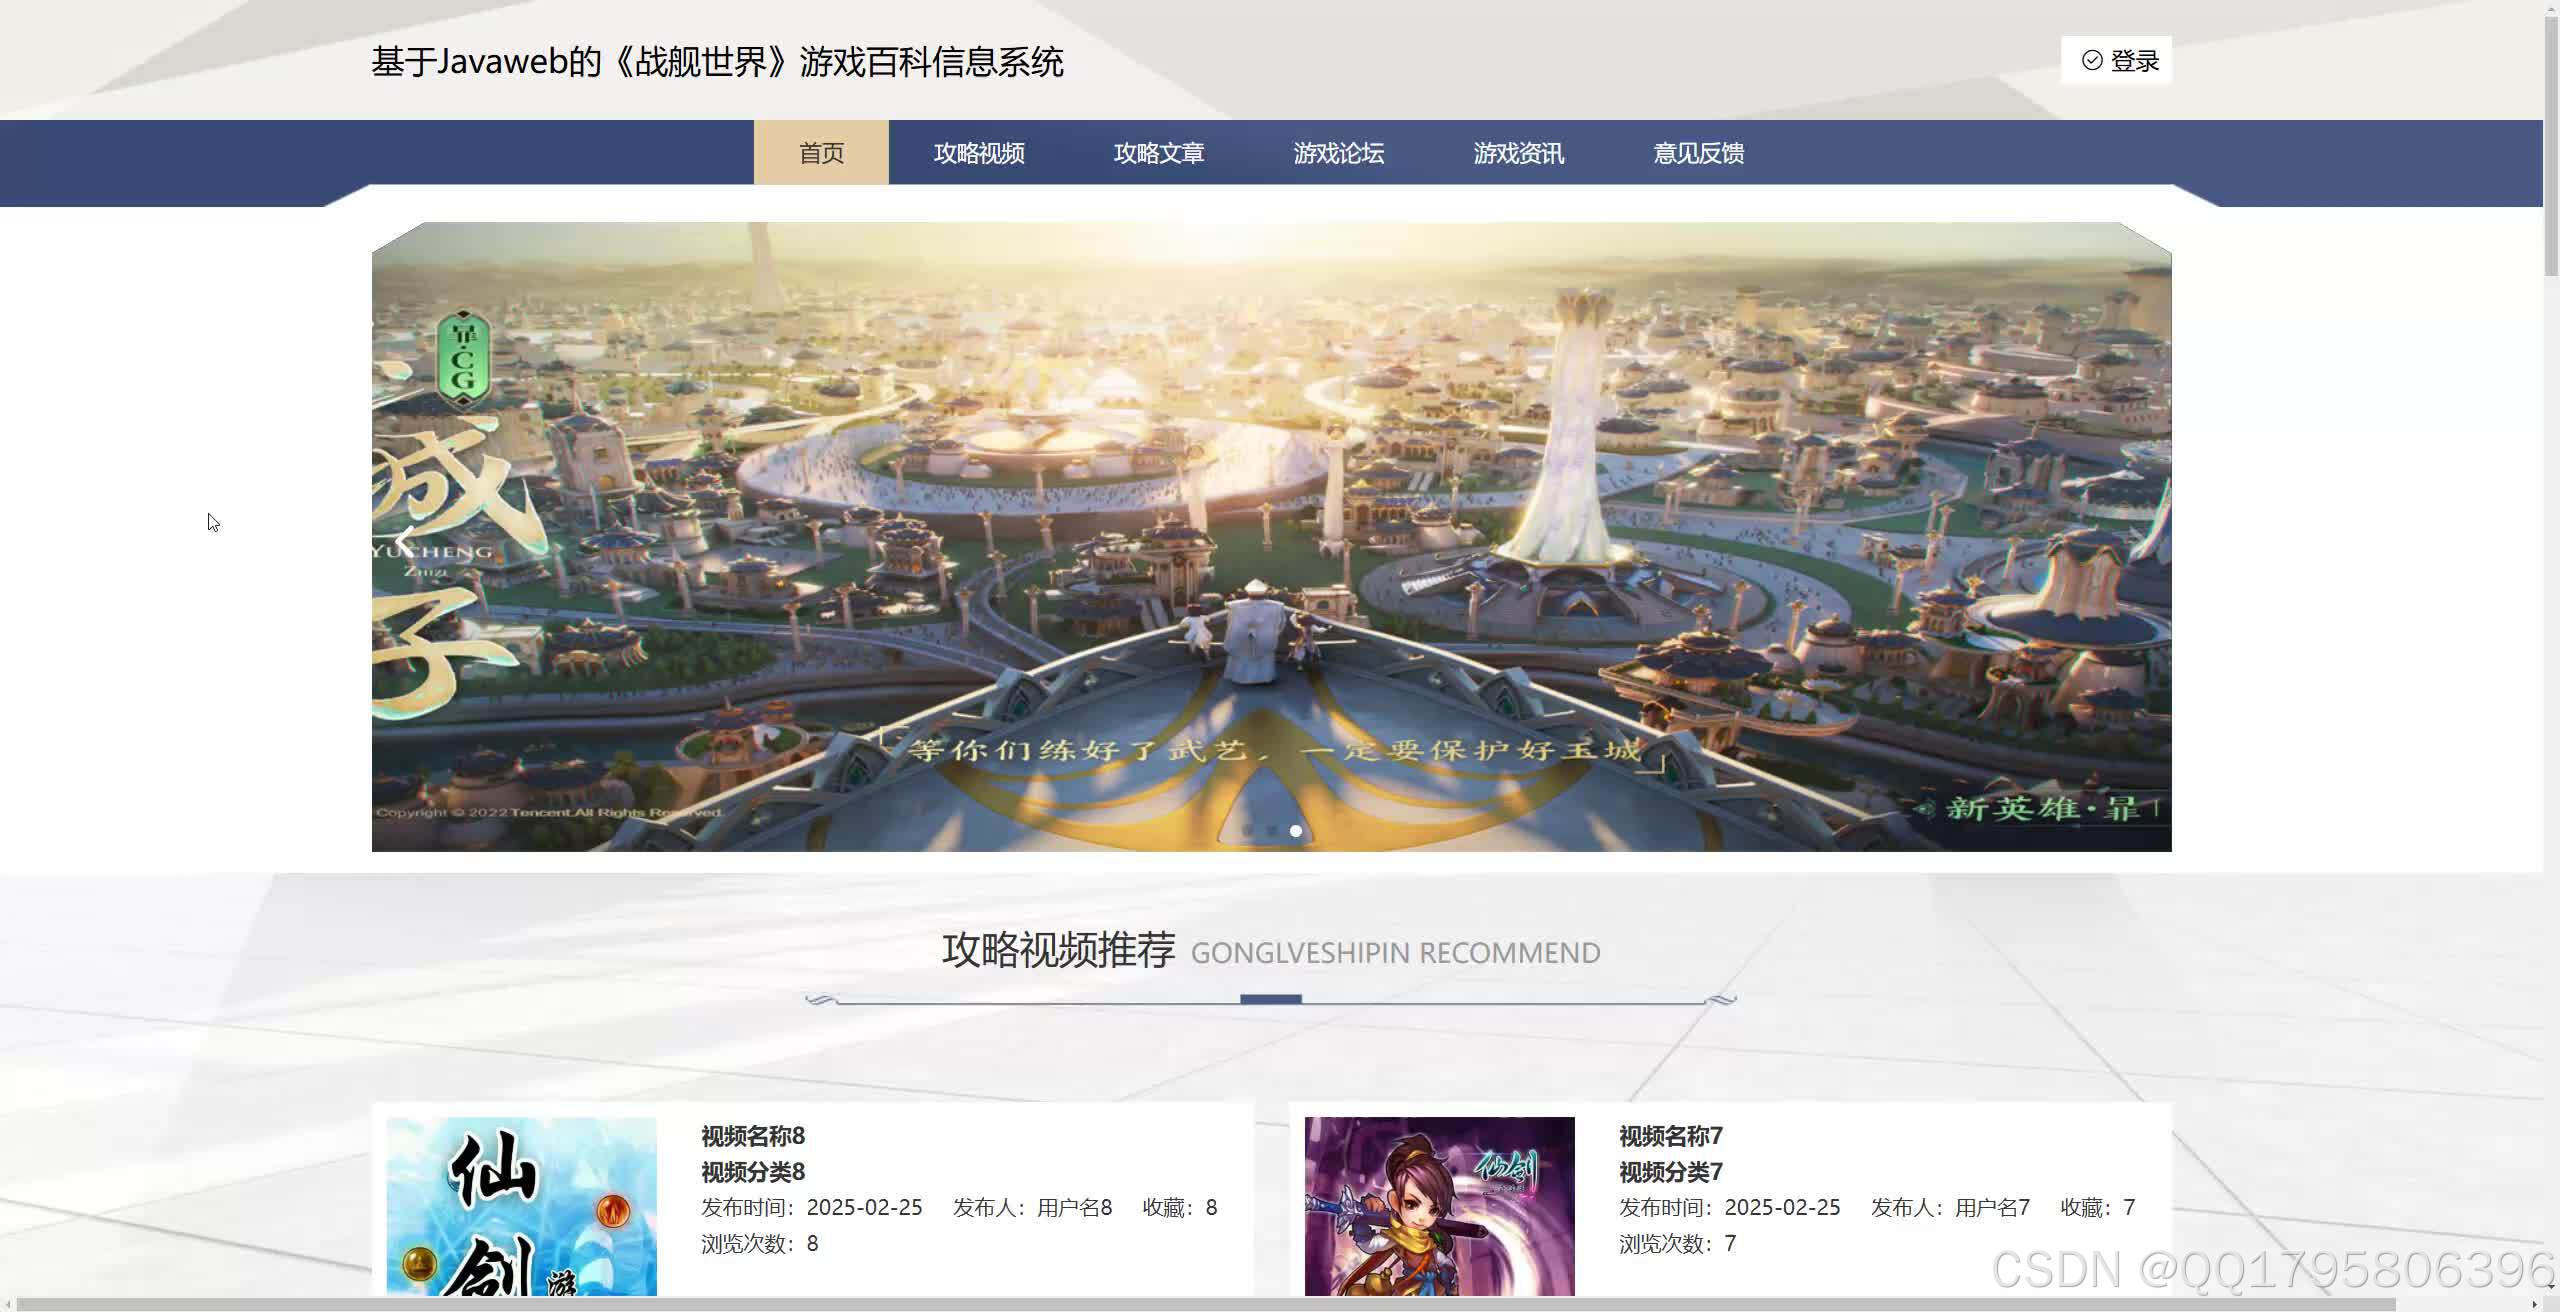Image resolution: width=2560 pixels, height=1312 pixels.
Task: Open video 视频名称7
Action: [x=1668, y=1136]
